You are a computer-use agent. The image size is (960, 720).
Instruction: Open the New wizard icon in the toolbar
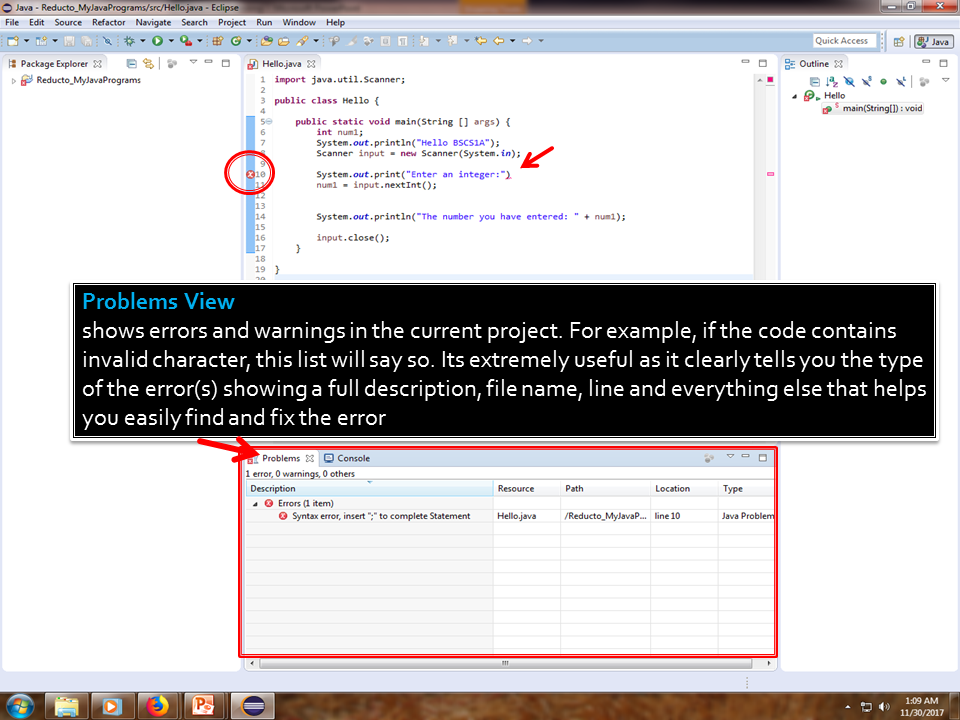(x=14, y=40)
